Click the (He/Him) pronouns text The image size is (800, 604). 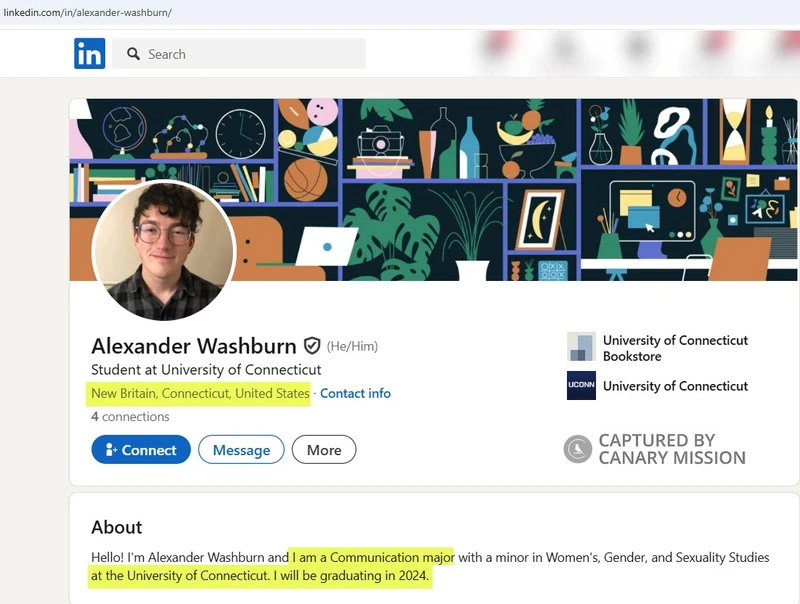[x=352, y=346]
